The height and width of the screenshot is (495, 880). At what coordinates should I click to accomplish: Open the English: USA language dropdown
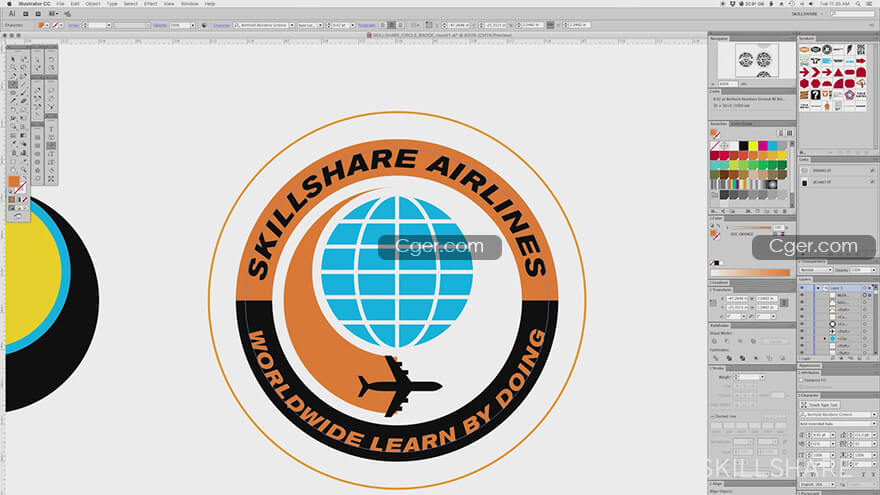point(818,484)
